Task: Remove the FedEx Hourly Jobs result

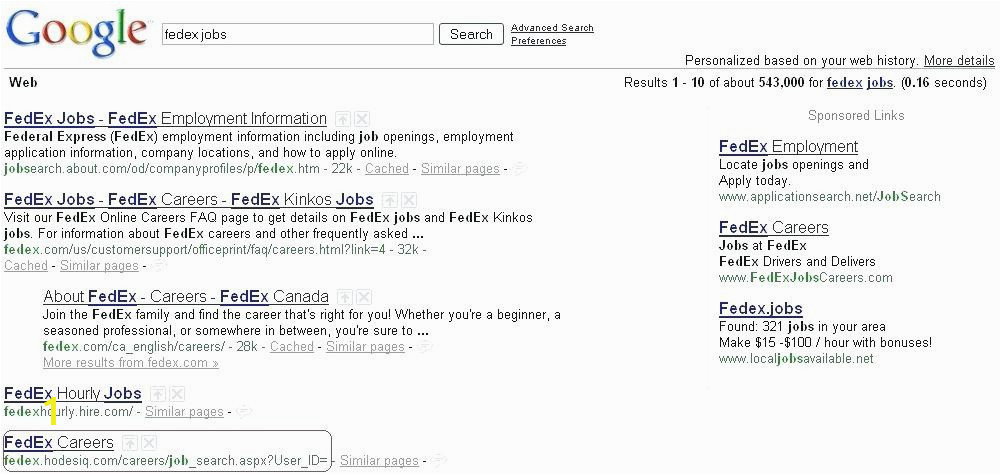Action: tap(176, 394)
